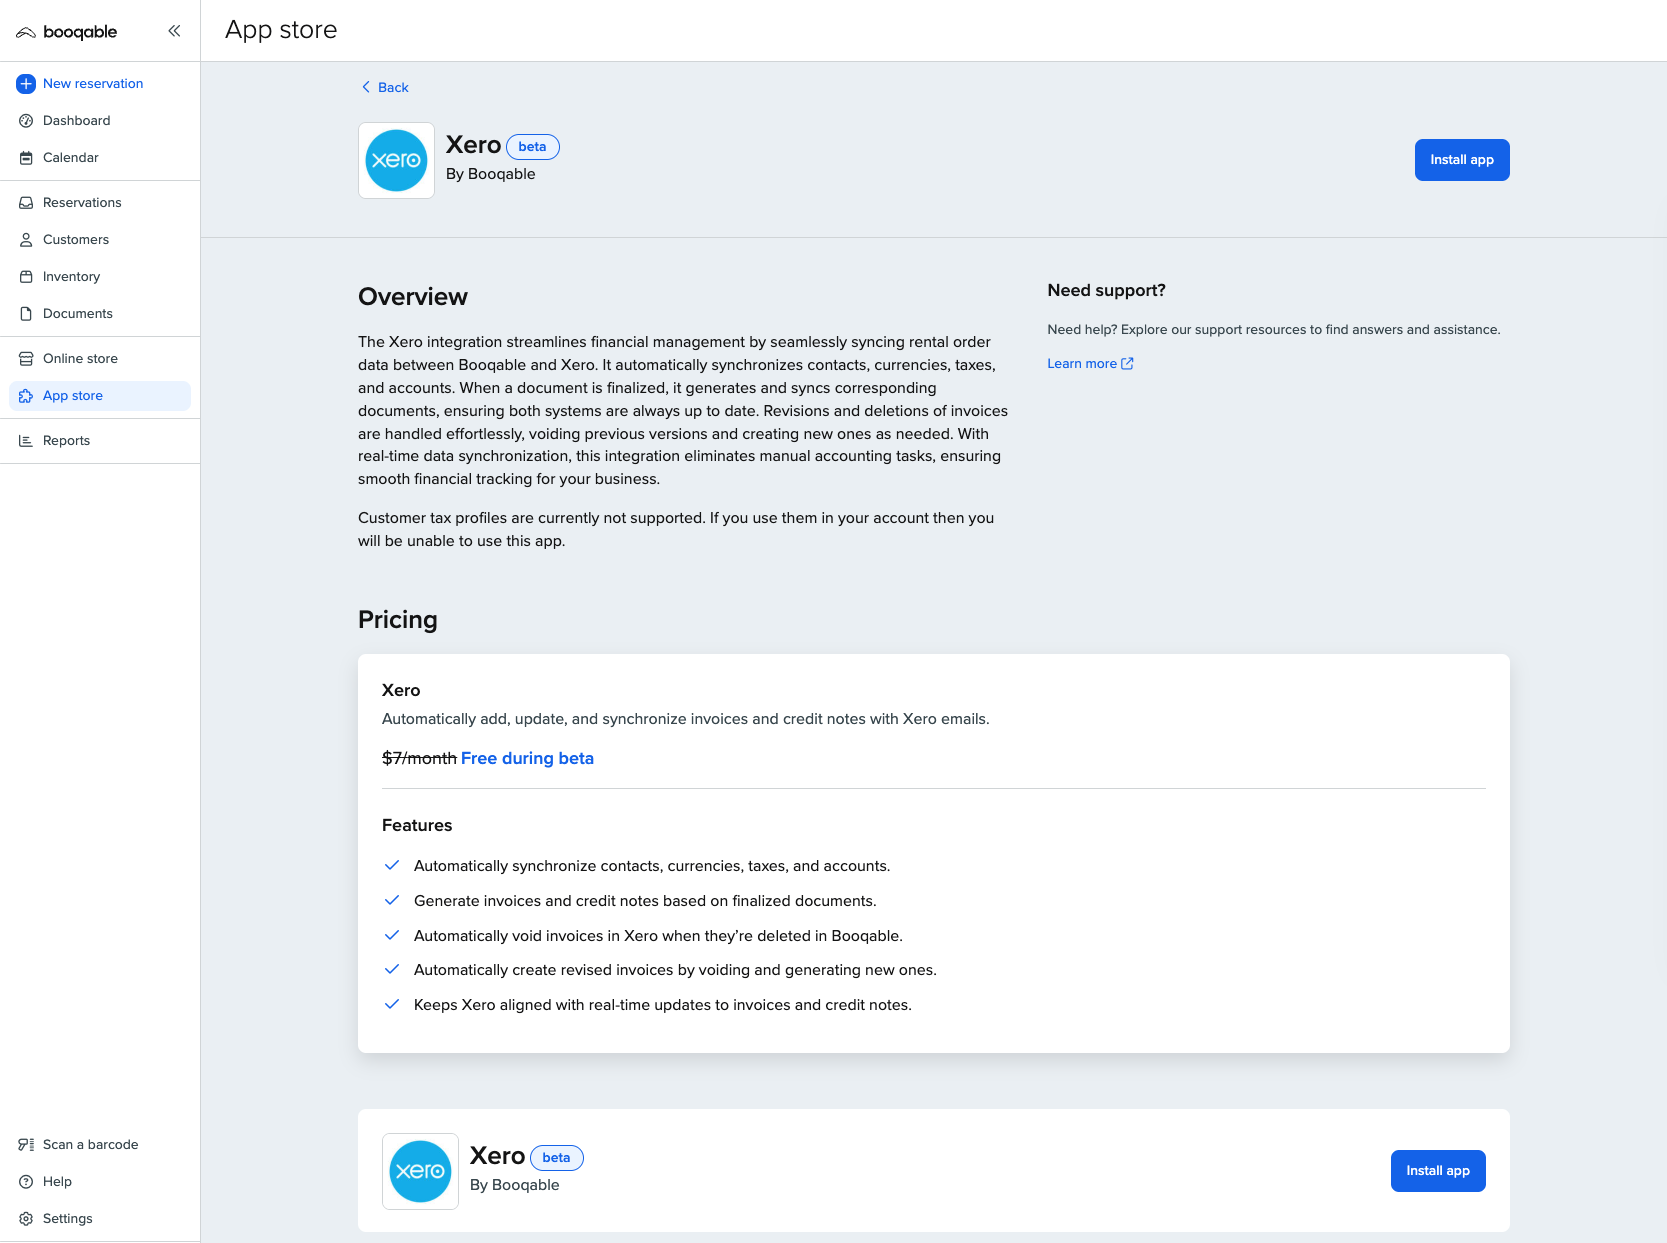
Task: Open the Reports section
Action: click(66, 441)
